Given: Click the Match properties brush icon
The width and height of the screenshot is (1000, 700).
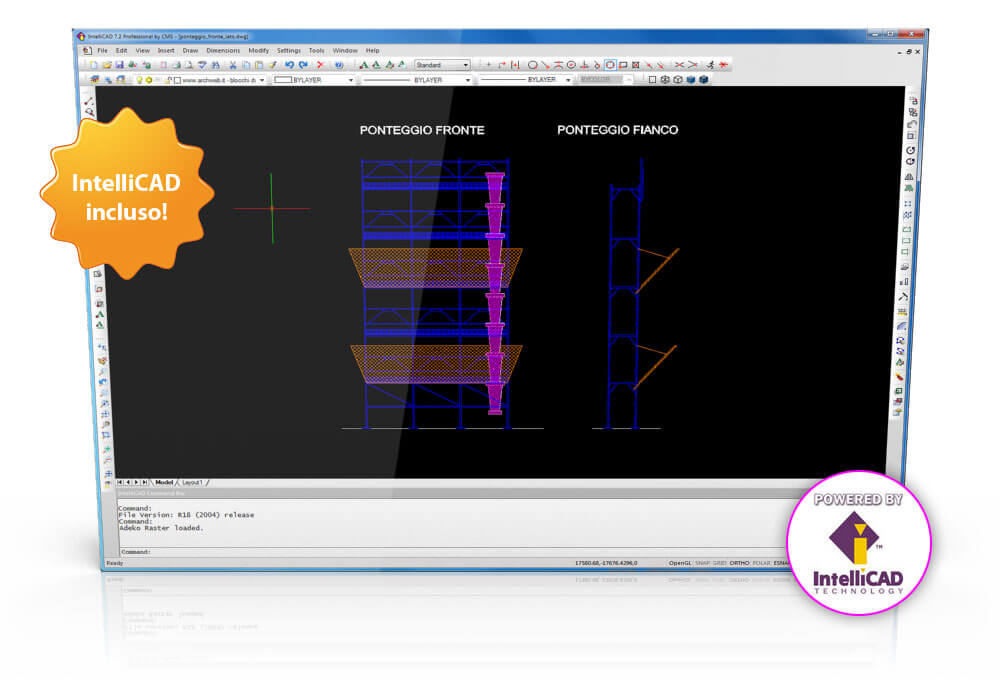Looking at the screenshot, I should [x=272, y=65].
